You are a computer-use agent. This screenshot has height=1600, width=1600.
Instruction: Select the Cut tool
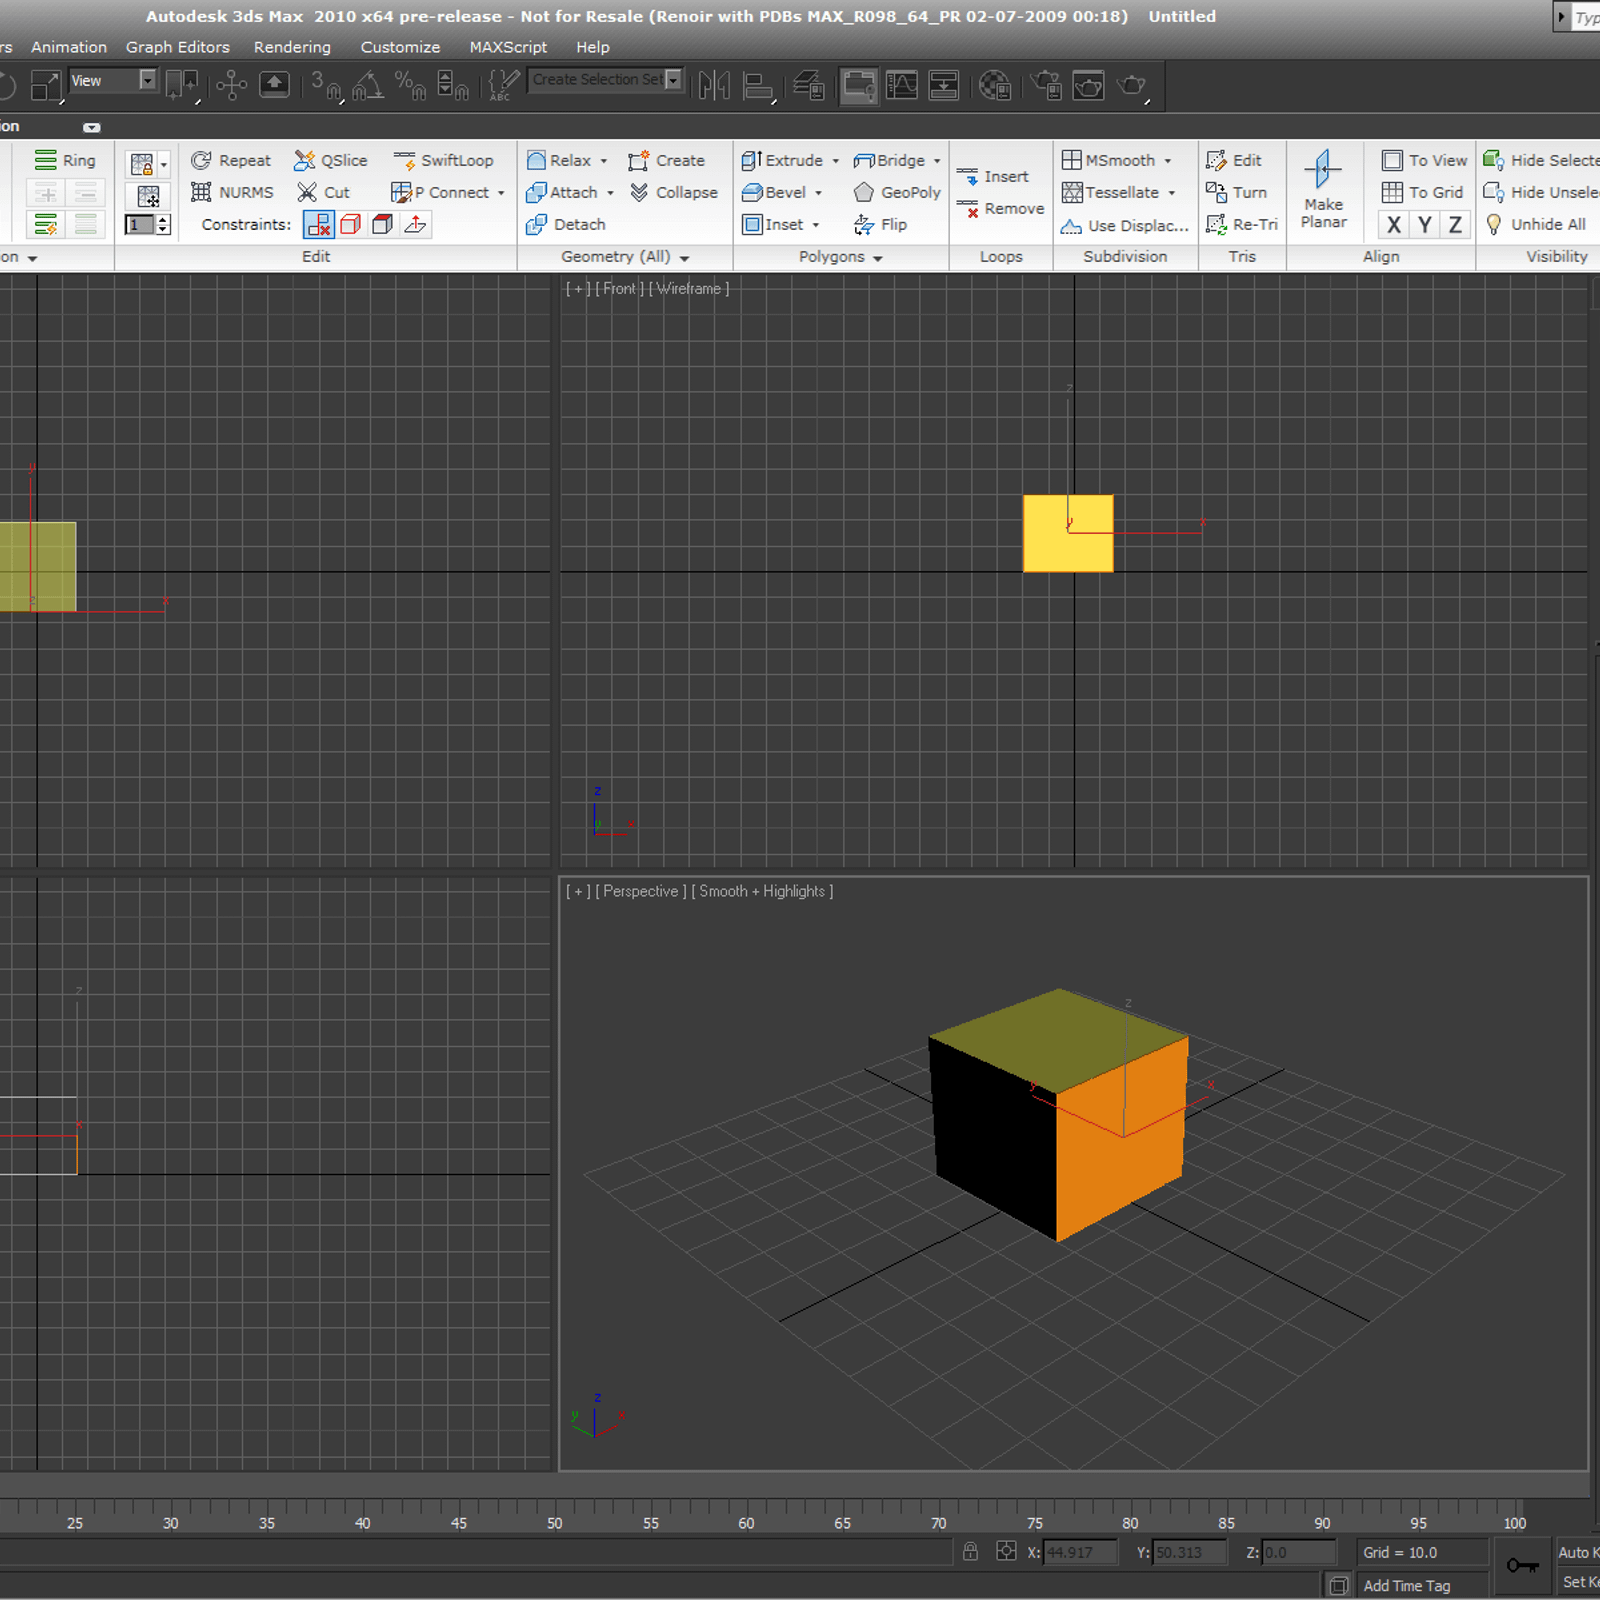(323, 192)
